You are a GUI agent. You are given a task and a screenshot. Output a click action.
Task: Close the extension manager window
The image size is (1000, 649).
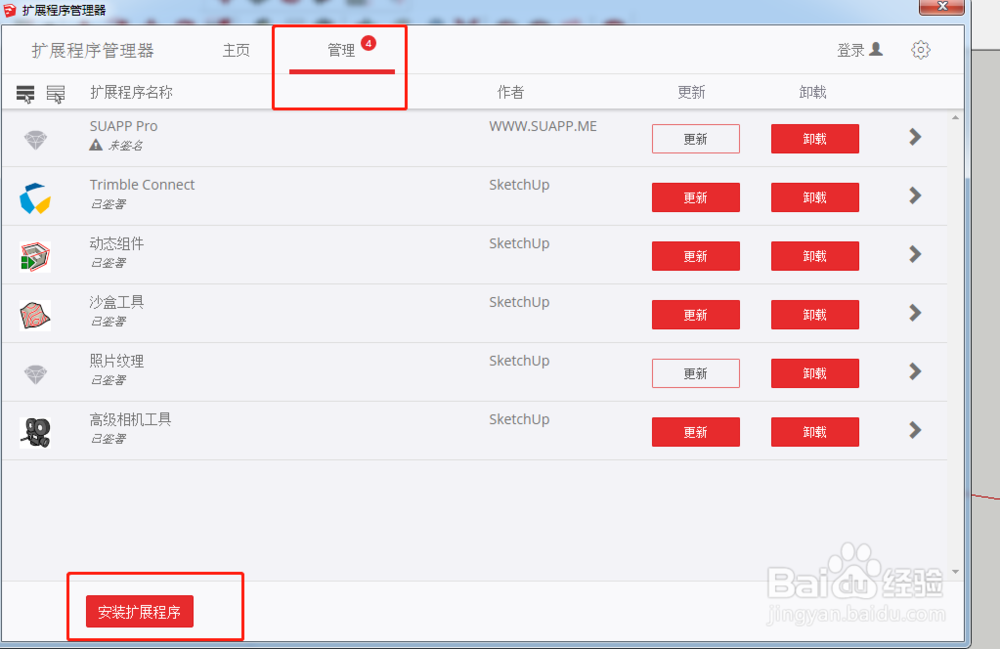coord(942,6)
